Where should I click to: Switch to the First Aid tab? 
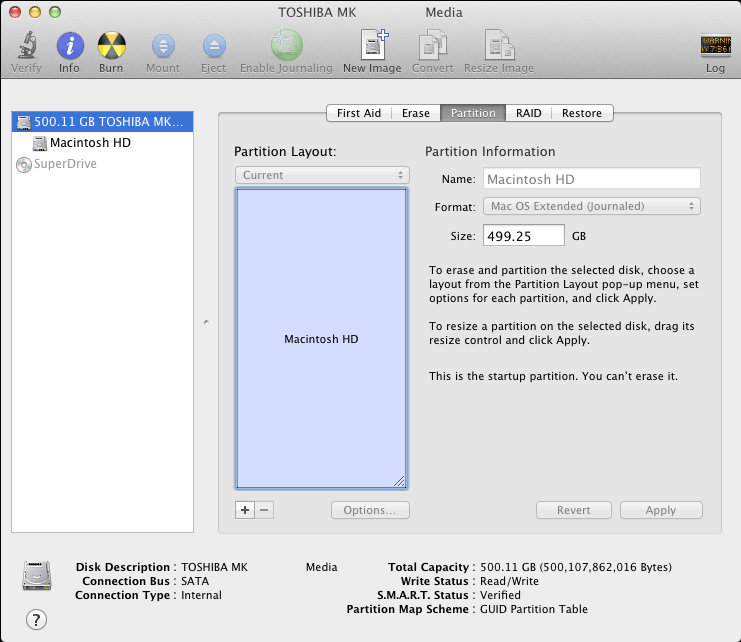tap(359, 113)
